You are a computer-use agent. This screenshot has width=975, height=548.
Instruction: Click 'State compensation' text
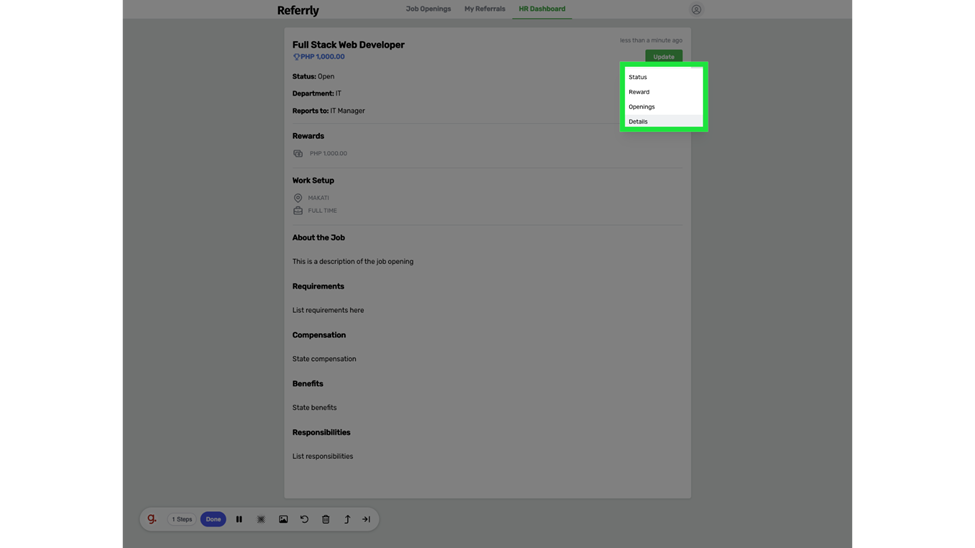click(324, 359)
